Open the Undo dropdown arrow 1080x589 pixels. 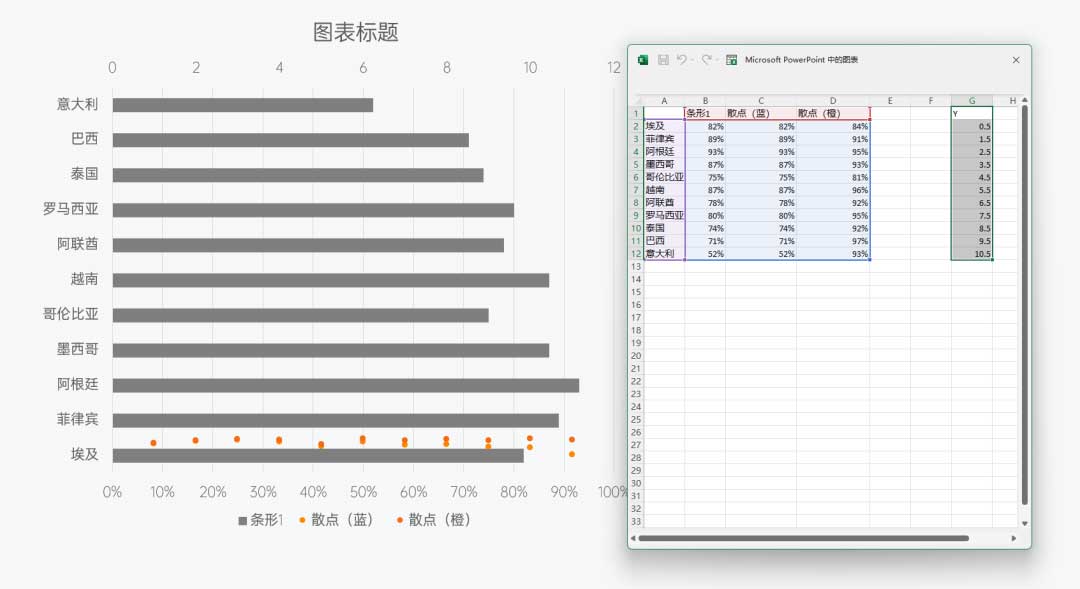point(693,60)
